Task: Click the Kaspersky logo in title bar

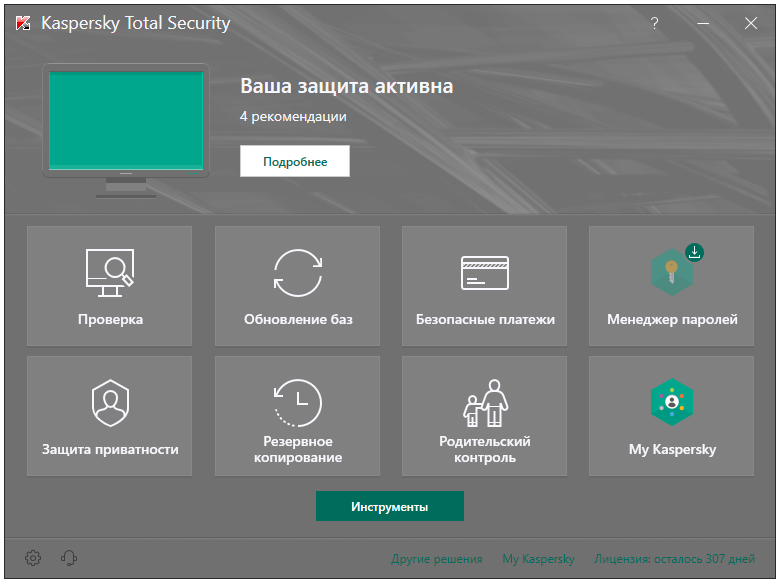Action: point(23,23)
